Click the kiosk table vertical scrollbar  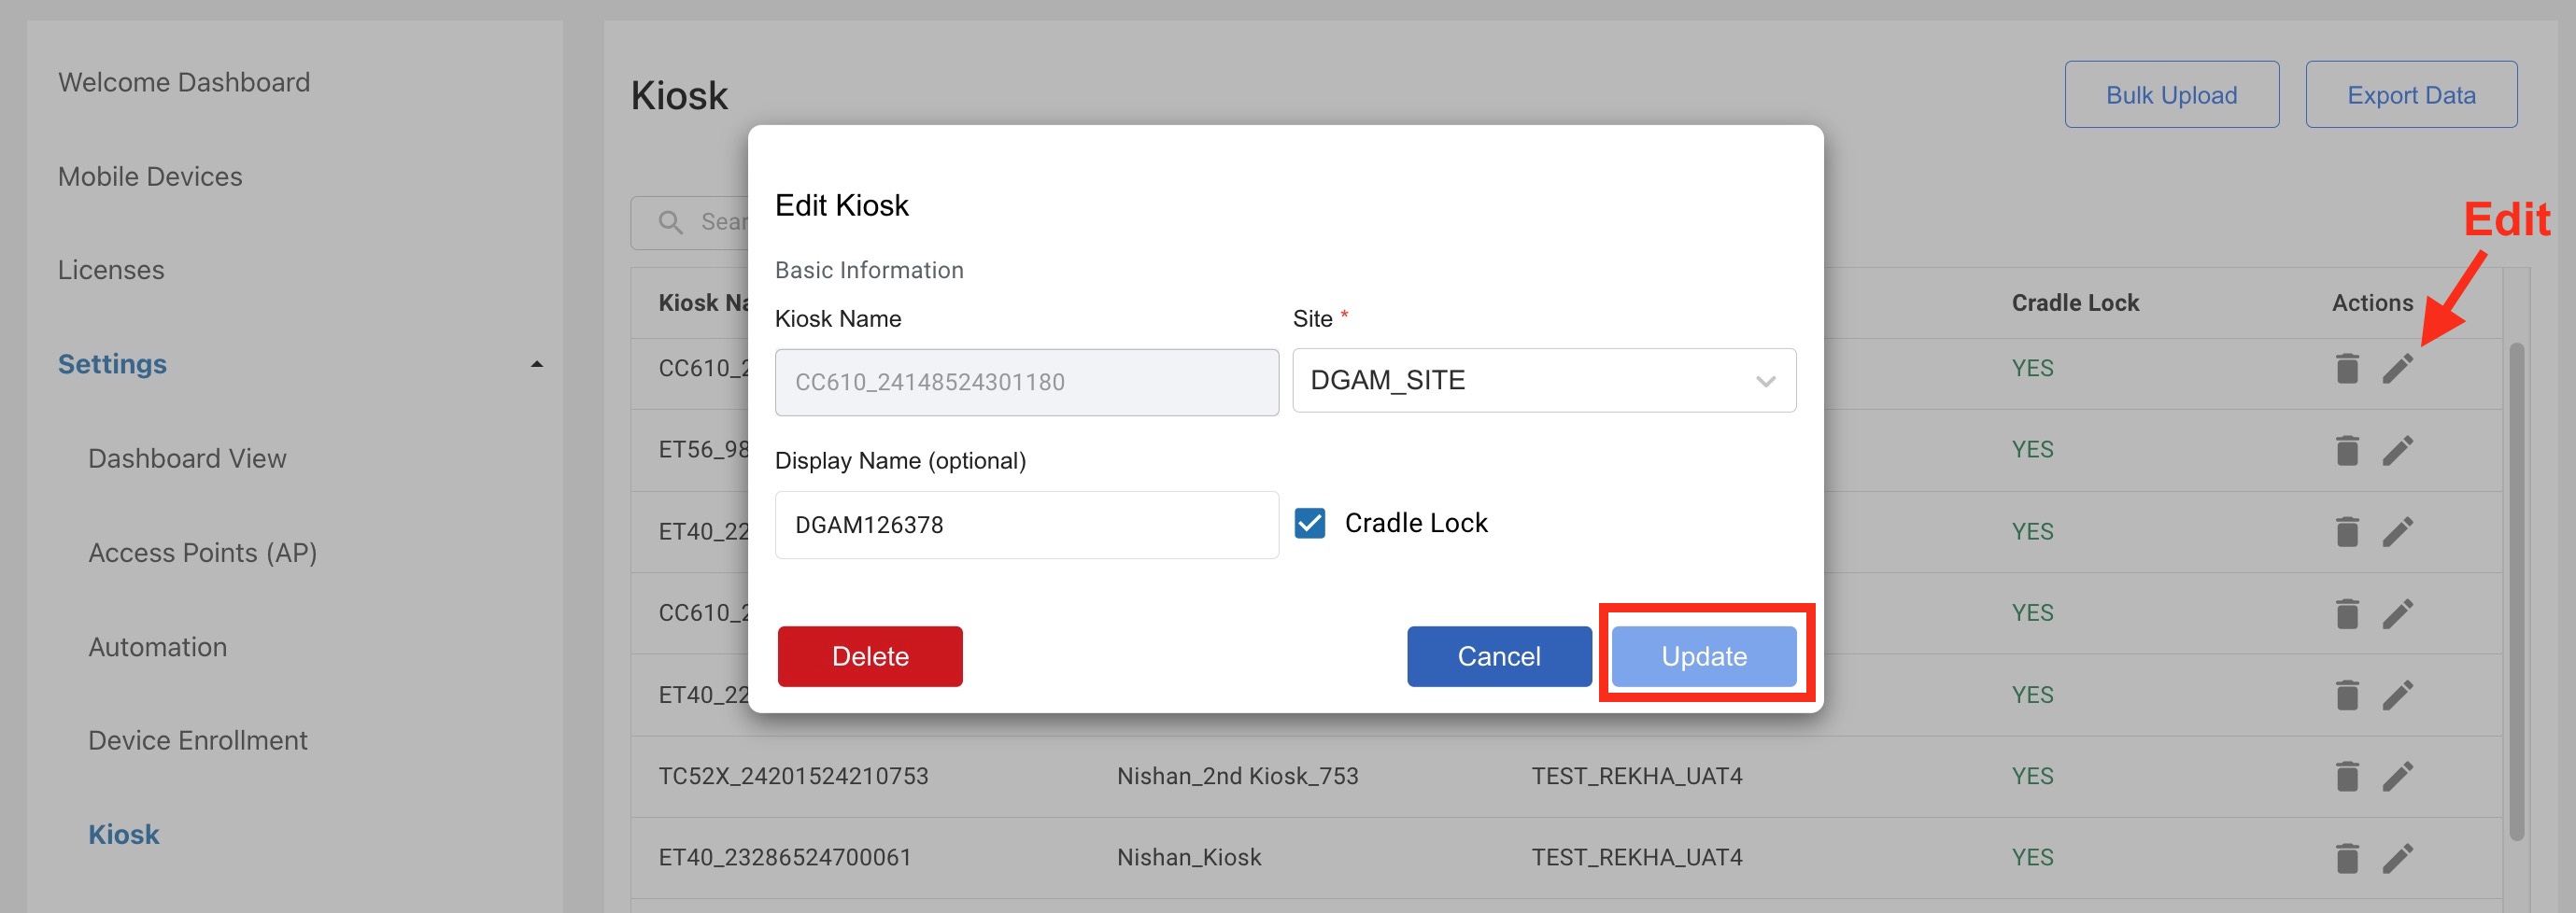click(2516, 592)
